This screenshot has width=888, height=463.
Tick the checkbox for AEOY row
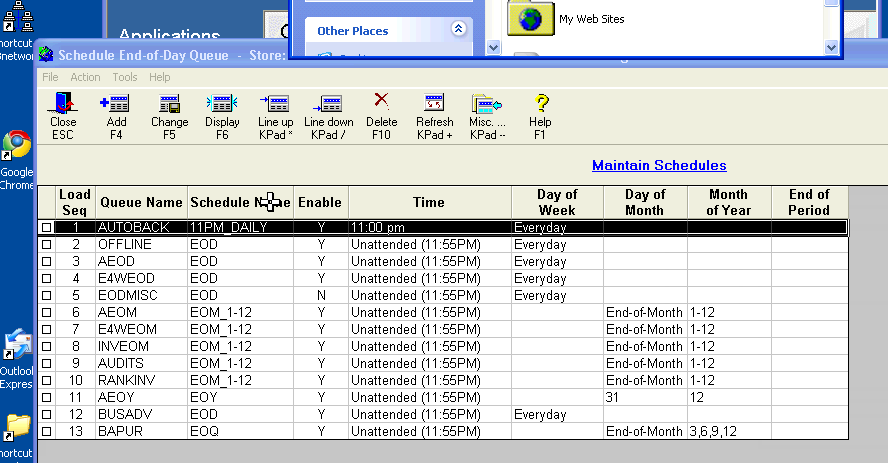[46, 397]
